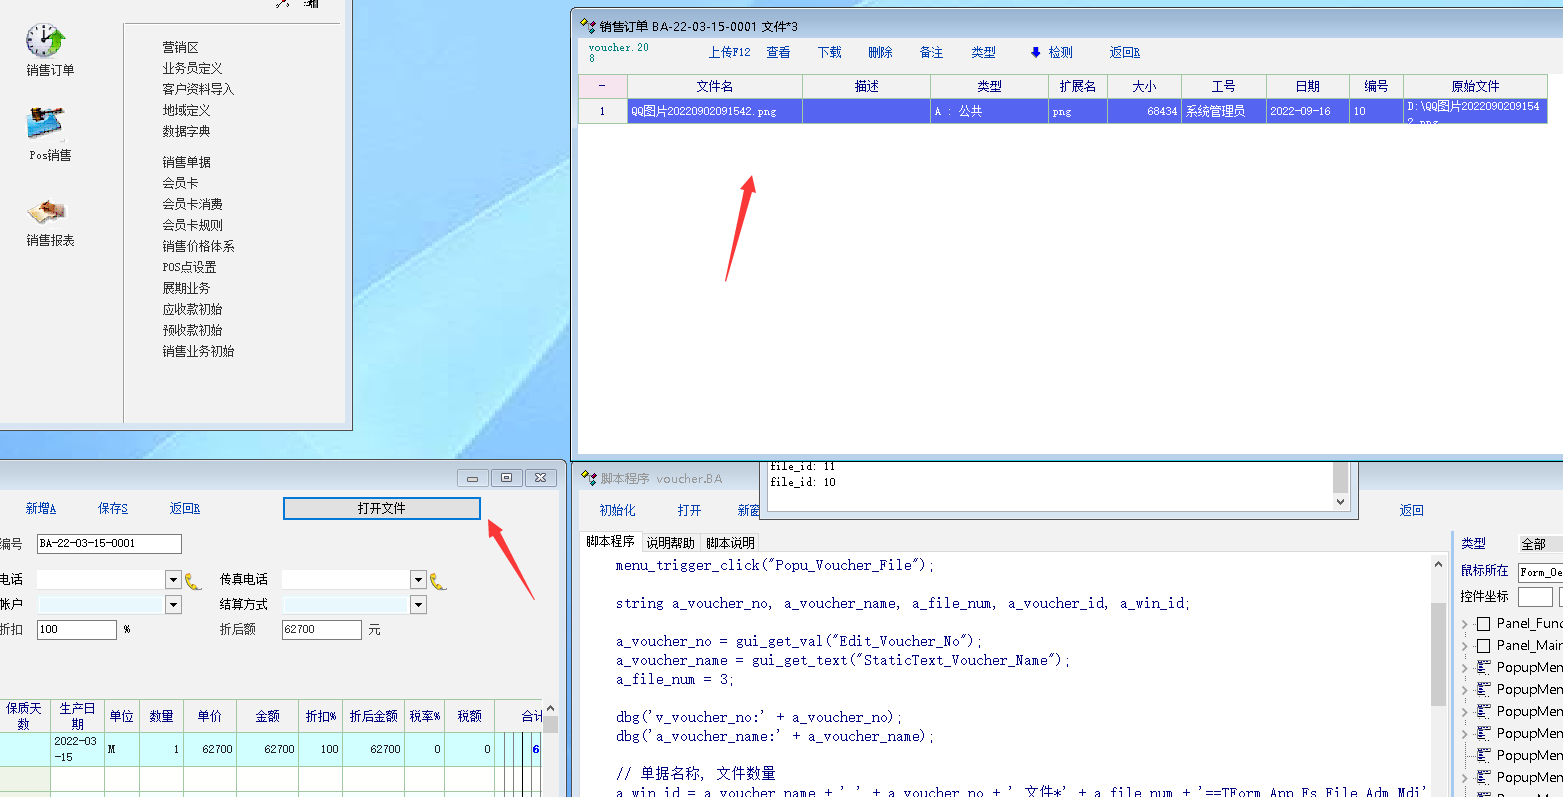Screen dimensions: 1563x797
Task: Click the phone icon beside 电话 field
Action: pyautogui.click(x=193, y=580)
